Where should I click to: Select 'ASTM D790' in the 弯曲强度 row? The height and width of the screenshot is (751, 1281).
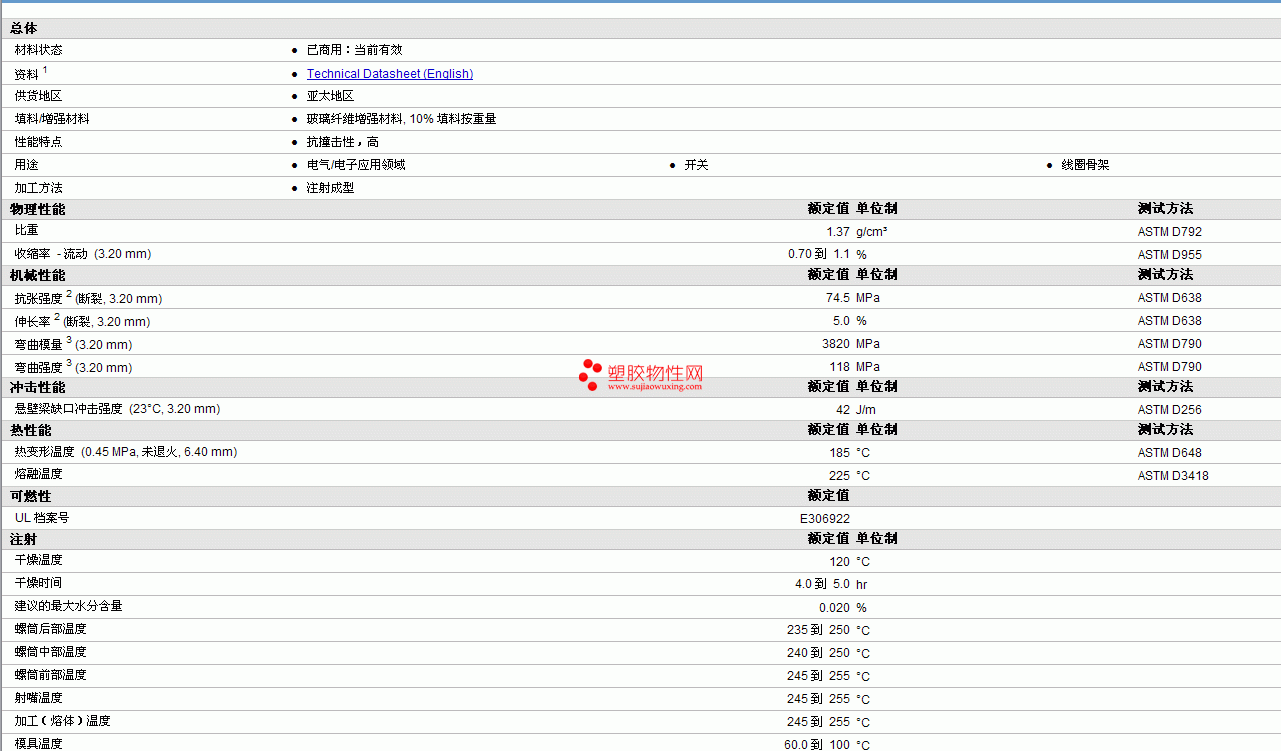coord(1170,367)
